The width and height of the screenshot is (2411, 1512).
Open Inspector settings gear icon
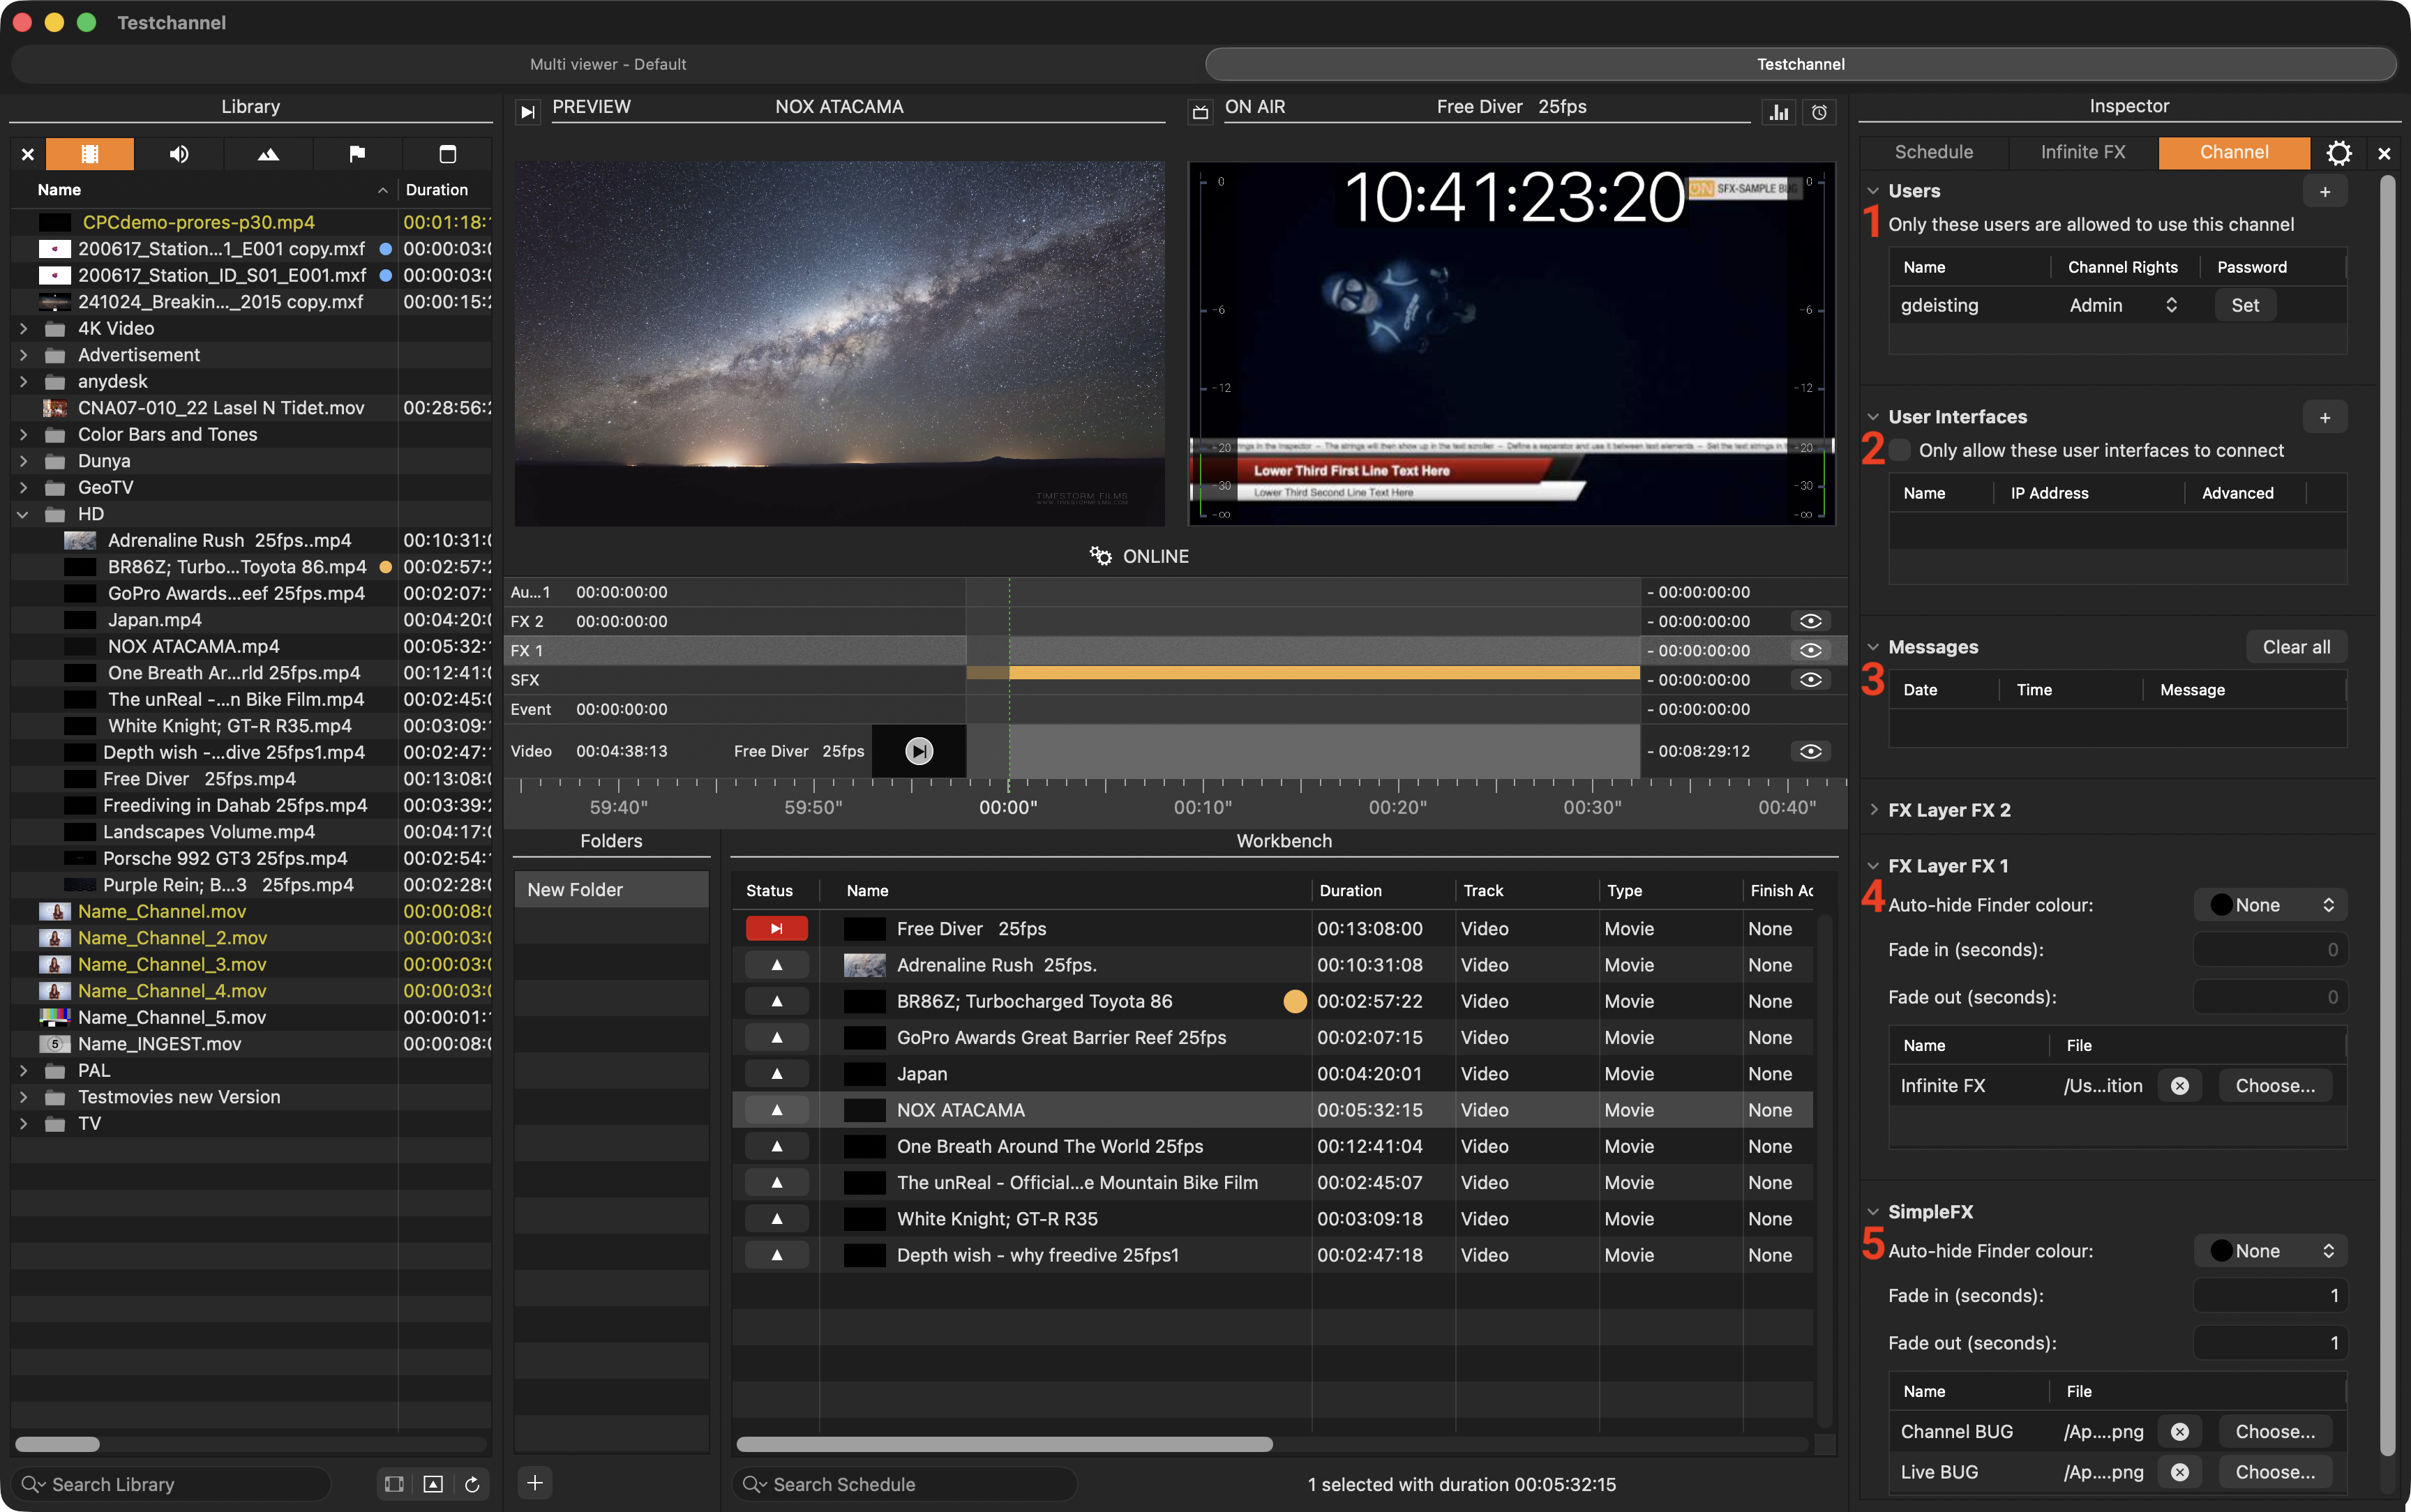coord(2339,153)
